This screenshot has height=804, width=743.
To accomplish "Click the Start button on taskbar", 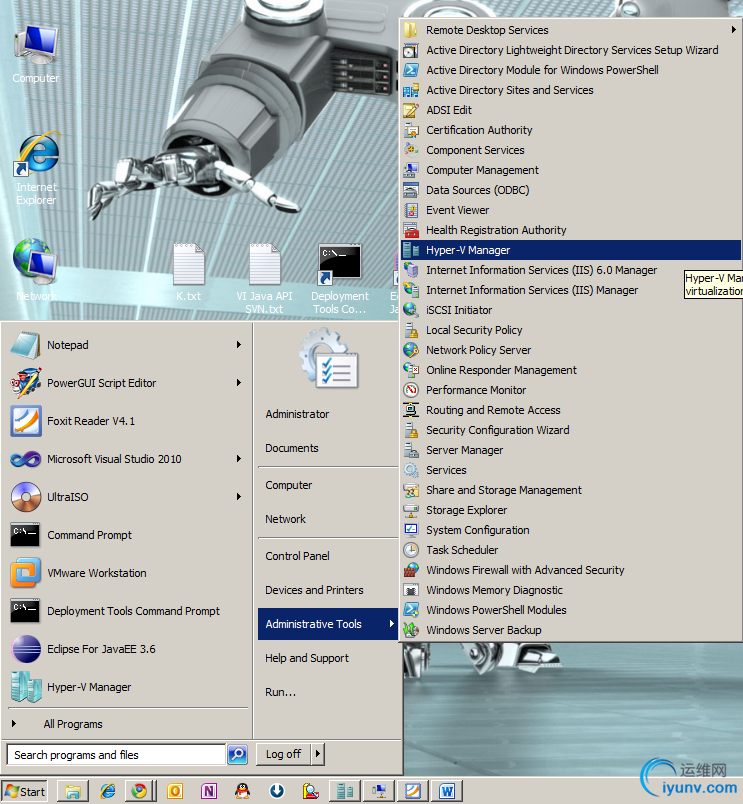I will coord(25,791).
